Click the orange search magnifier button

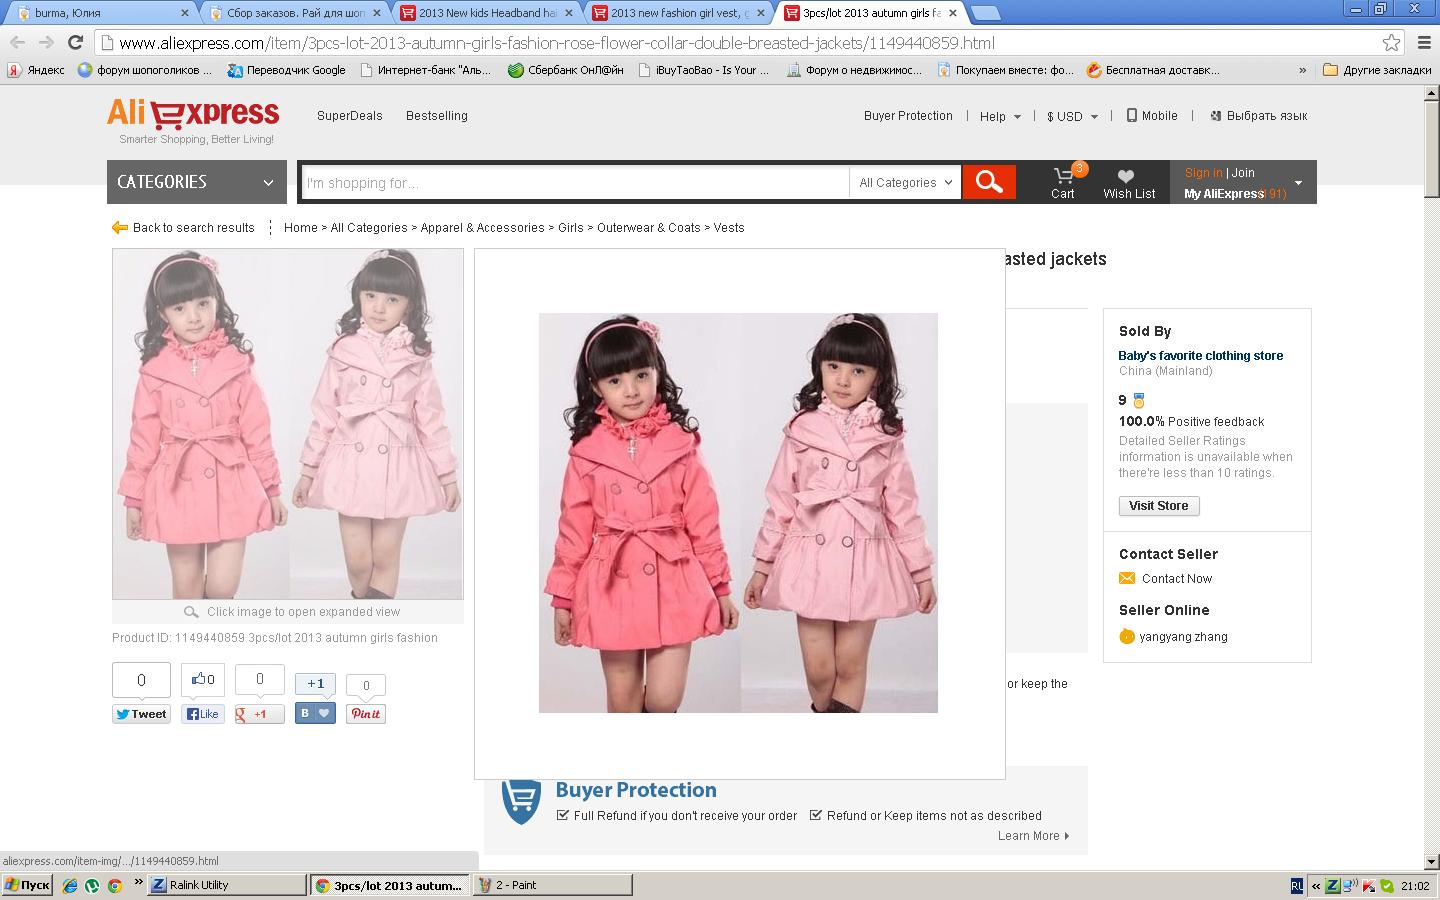tap(989, 182)
